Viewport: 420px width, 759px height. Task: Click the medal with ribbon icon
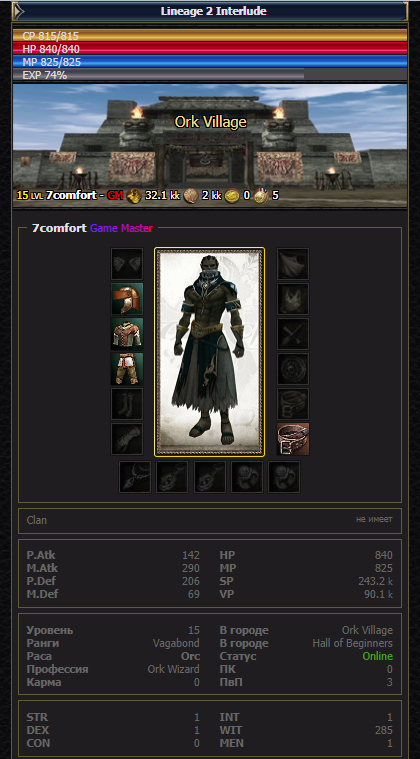coord(261,196)
